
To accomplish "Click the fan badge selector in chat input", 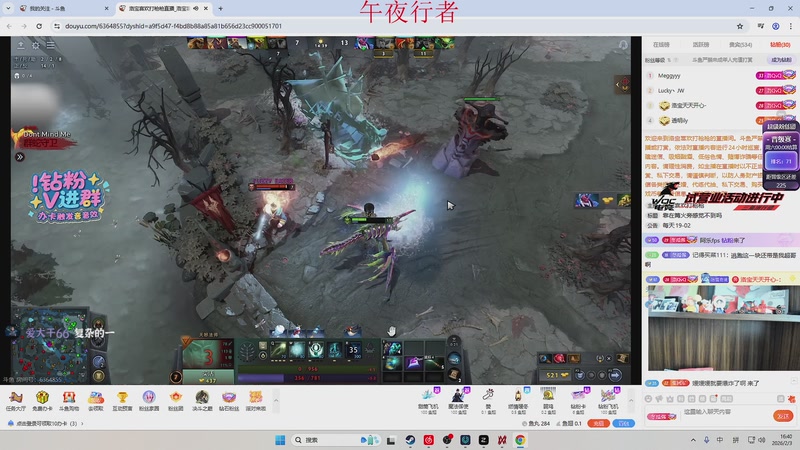I will coord(661,416).
